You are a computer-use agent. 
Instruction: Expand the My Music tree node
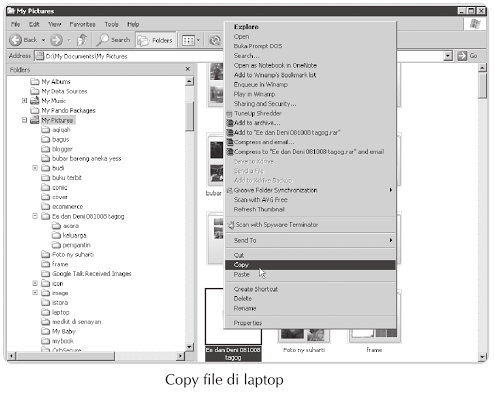point(24,101)
